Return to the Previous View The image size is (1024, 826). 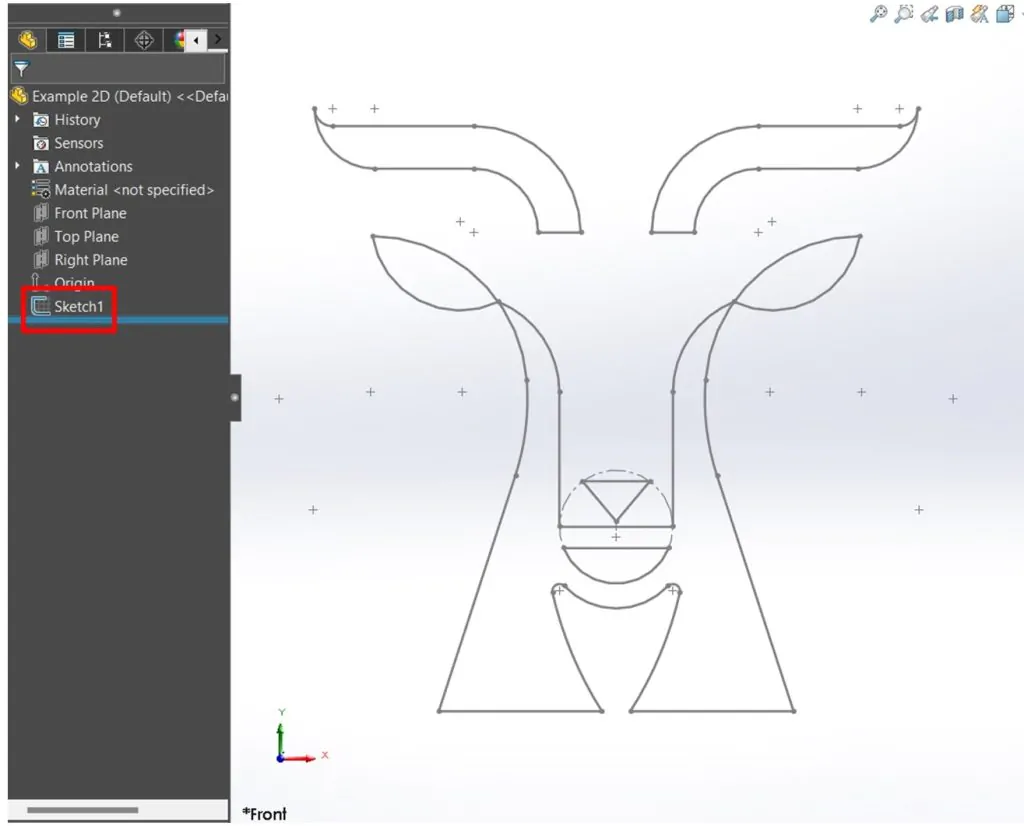[x=929, y=14]
